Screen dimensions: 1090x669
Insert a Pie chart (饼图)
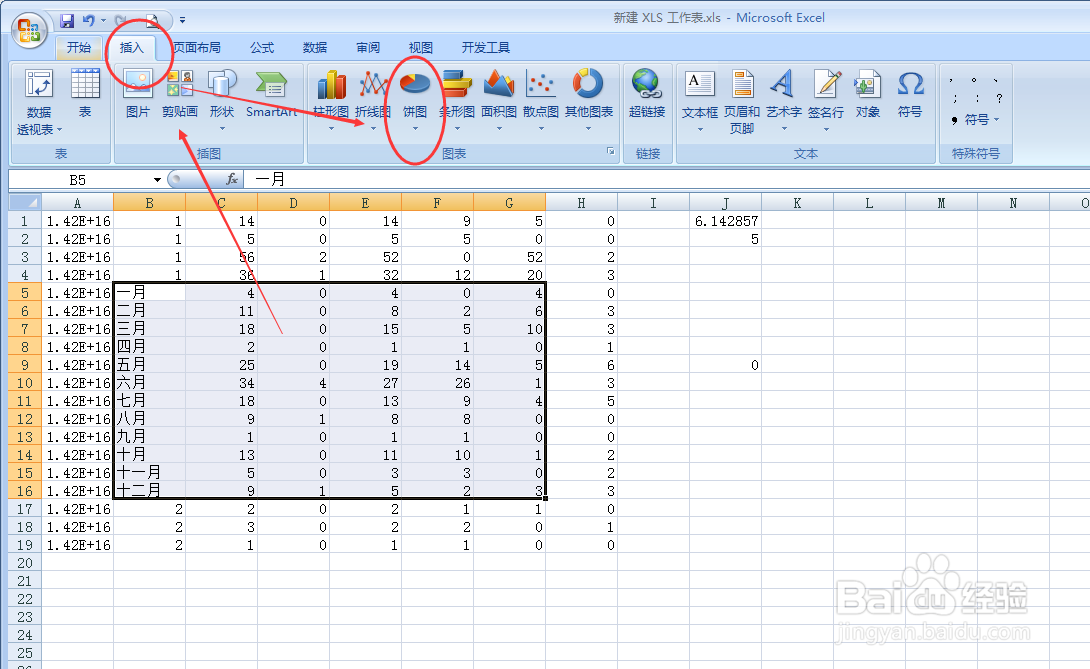(415, 99)
